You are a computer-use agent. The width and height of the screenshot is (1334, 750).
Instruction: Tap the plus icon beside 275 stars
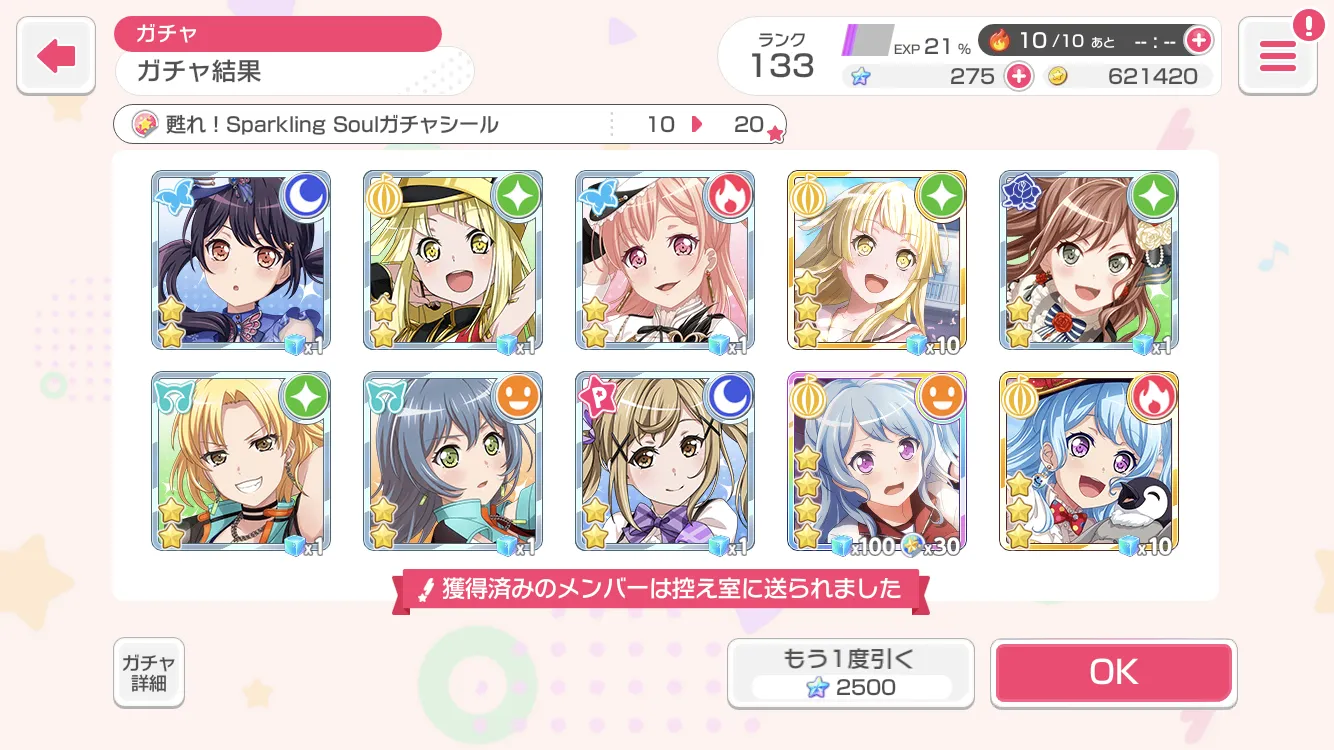pyautogui.click(x=1018, y=76)
